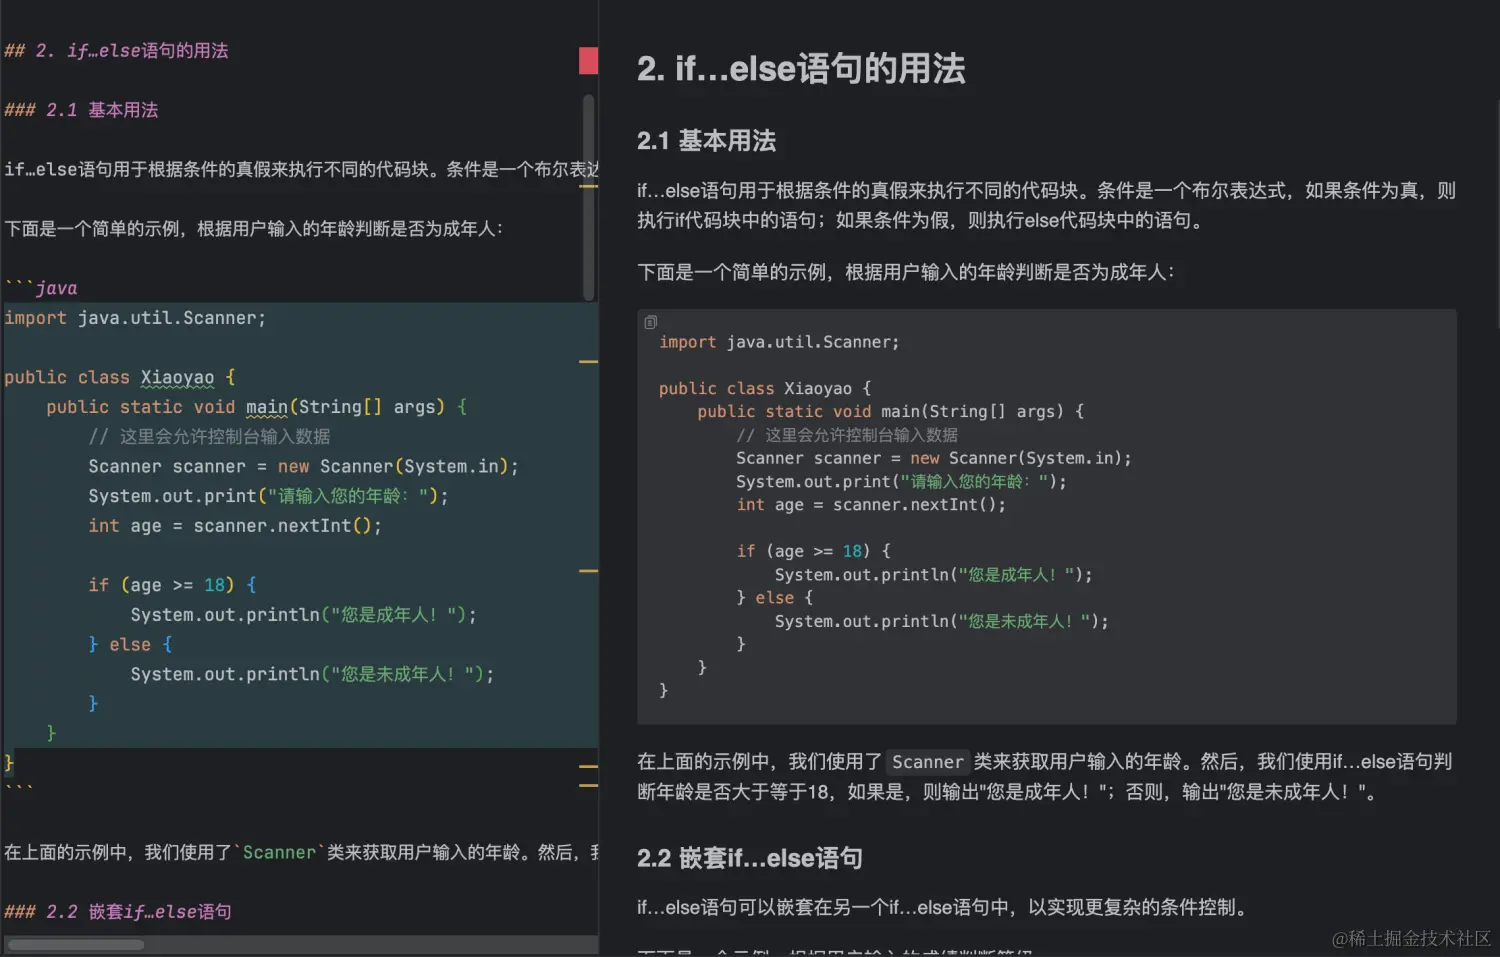The image size is (1500, 957).
Task: Click the '## 2. if…else语句的用法' line in editor
Action: click(x=116, y=50)
